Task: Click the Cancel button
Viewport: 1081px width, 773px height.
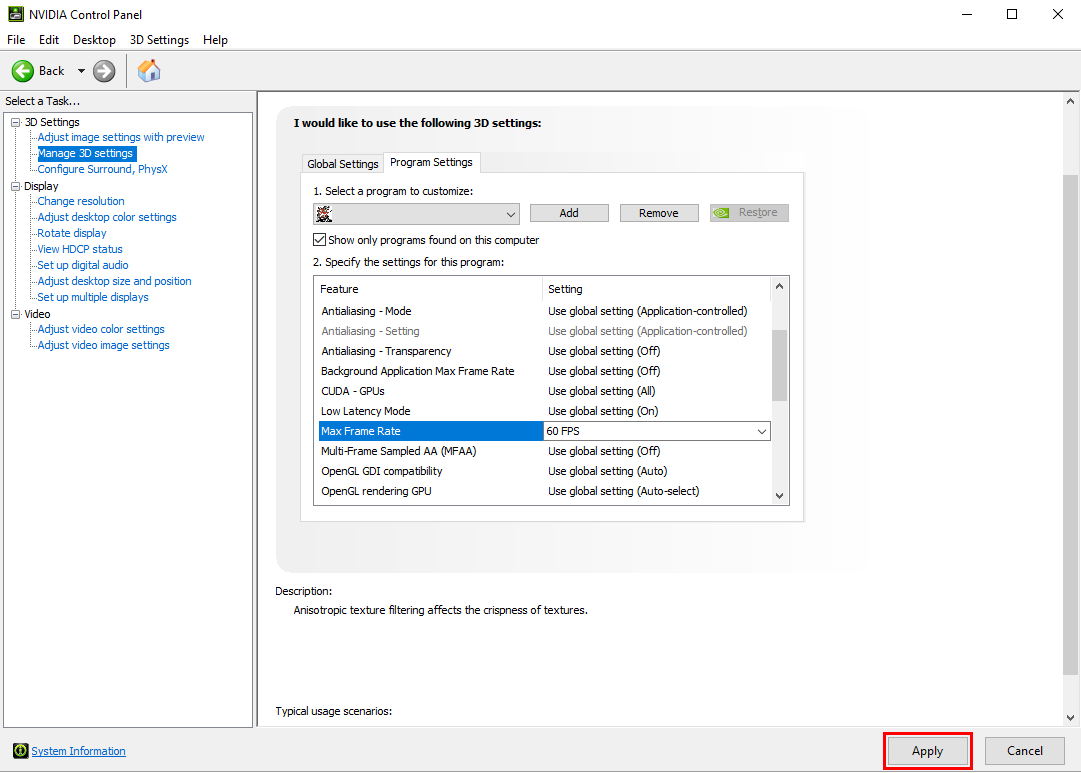Action: 1024,751
